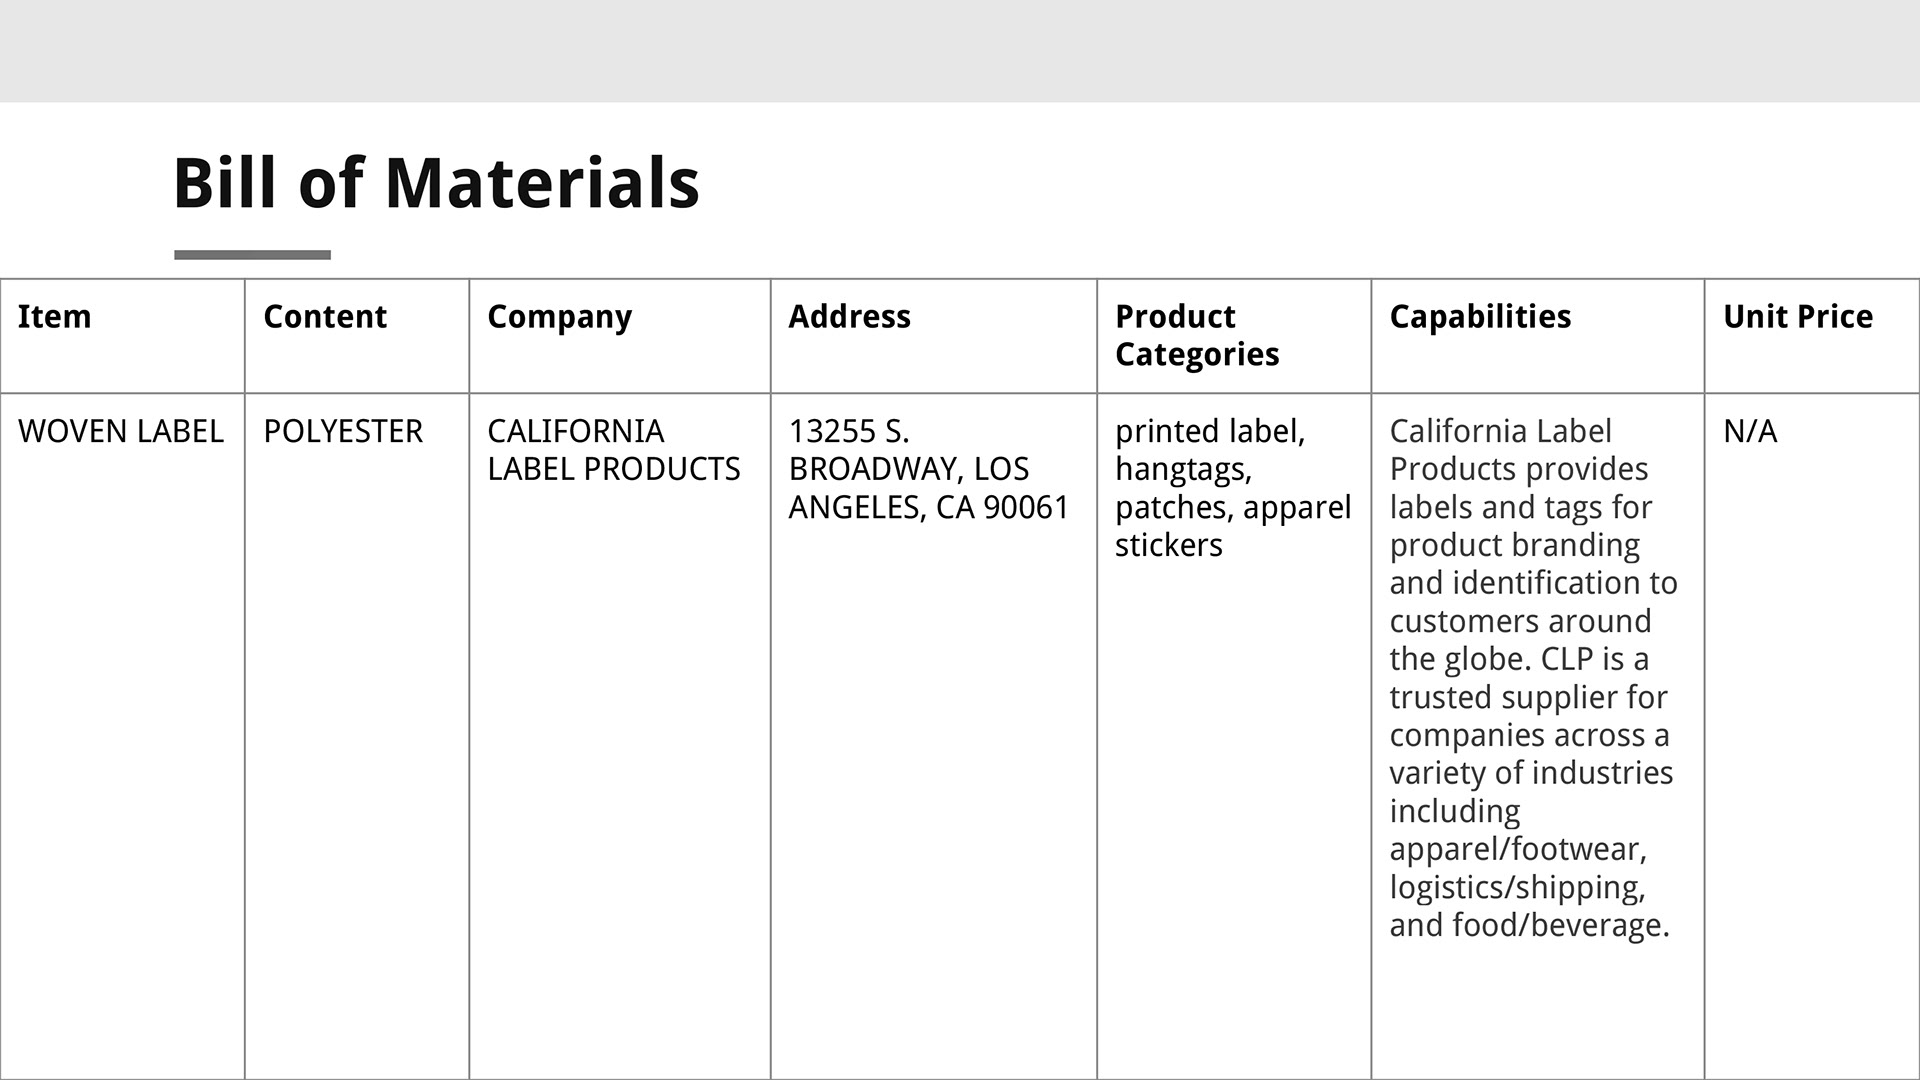The image size is (1920, 1080).
Task: Click the zip code 90061
Action: coord(1027,508)
